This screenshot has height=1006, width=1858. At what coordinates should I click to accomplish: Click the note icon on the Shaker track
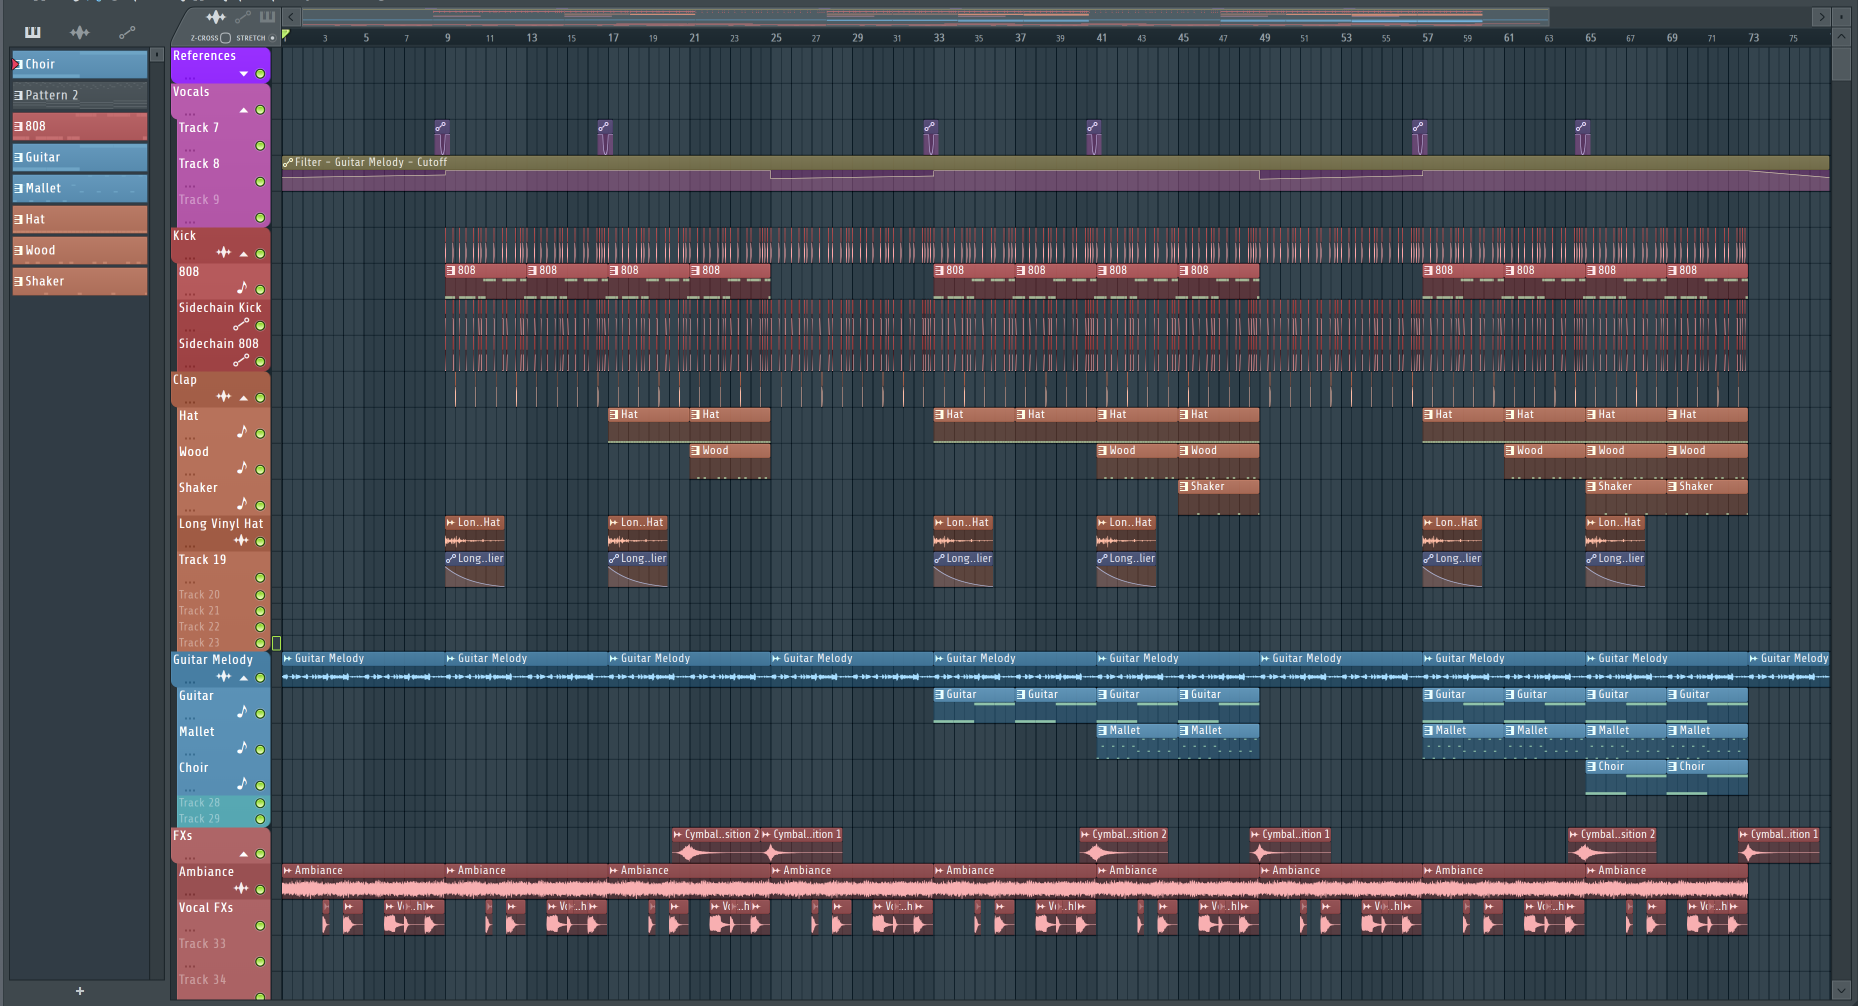click(x=241, y=504)
